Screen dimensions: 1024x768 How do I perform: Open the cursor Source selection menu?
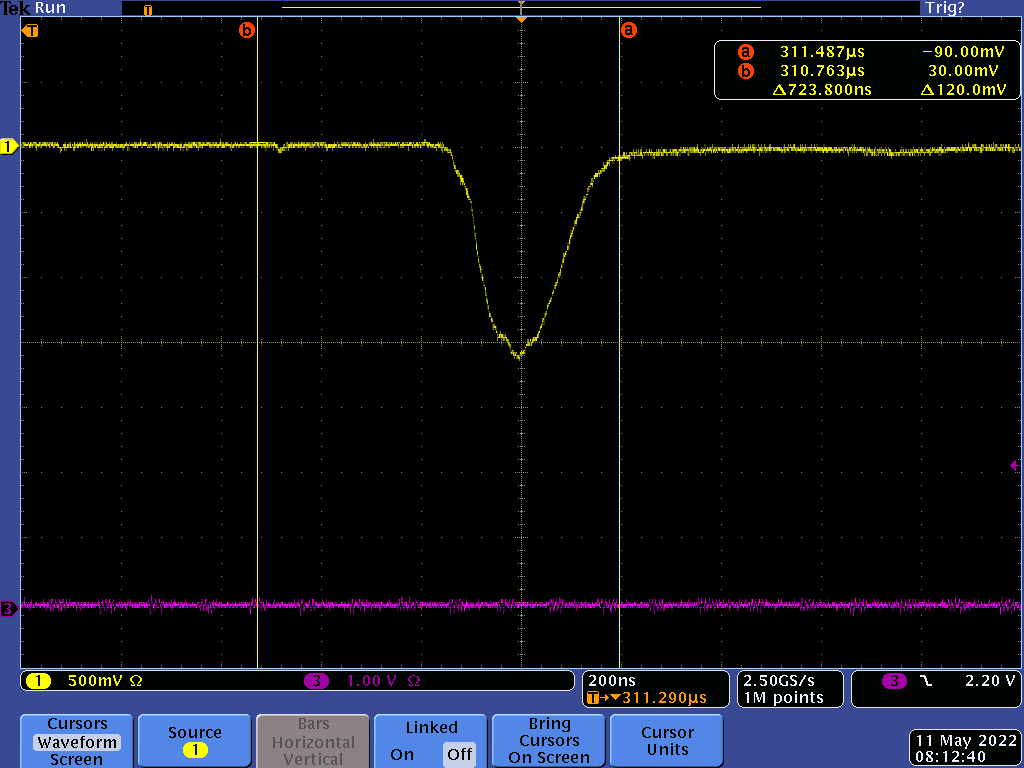(x=194, y=740)
